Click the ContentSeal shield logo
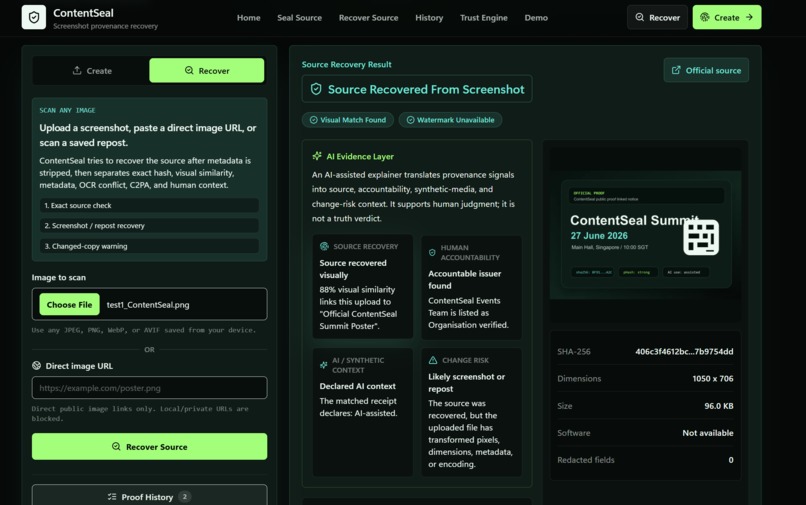 [34, 17]
